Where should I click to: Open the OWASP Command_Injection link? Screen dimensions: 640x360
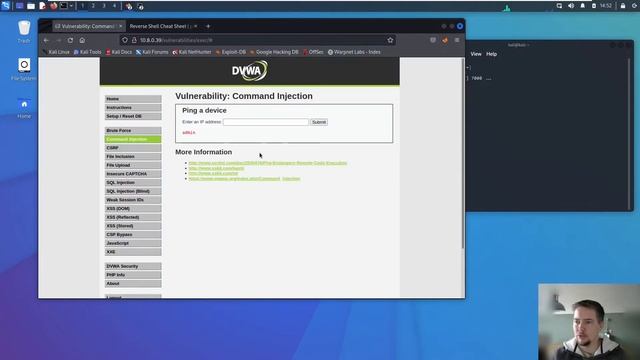coord(244,179)
